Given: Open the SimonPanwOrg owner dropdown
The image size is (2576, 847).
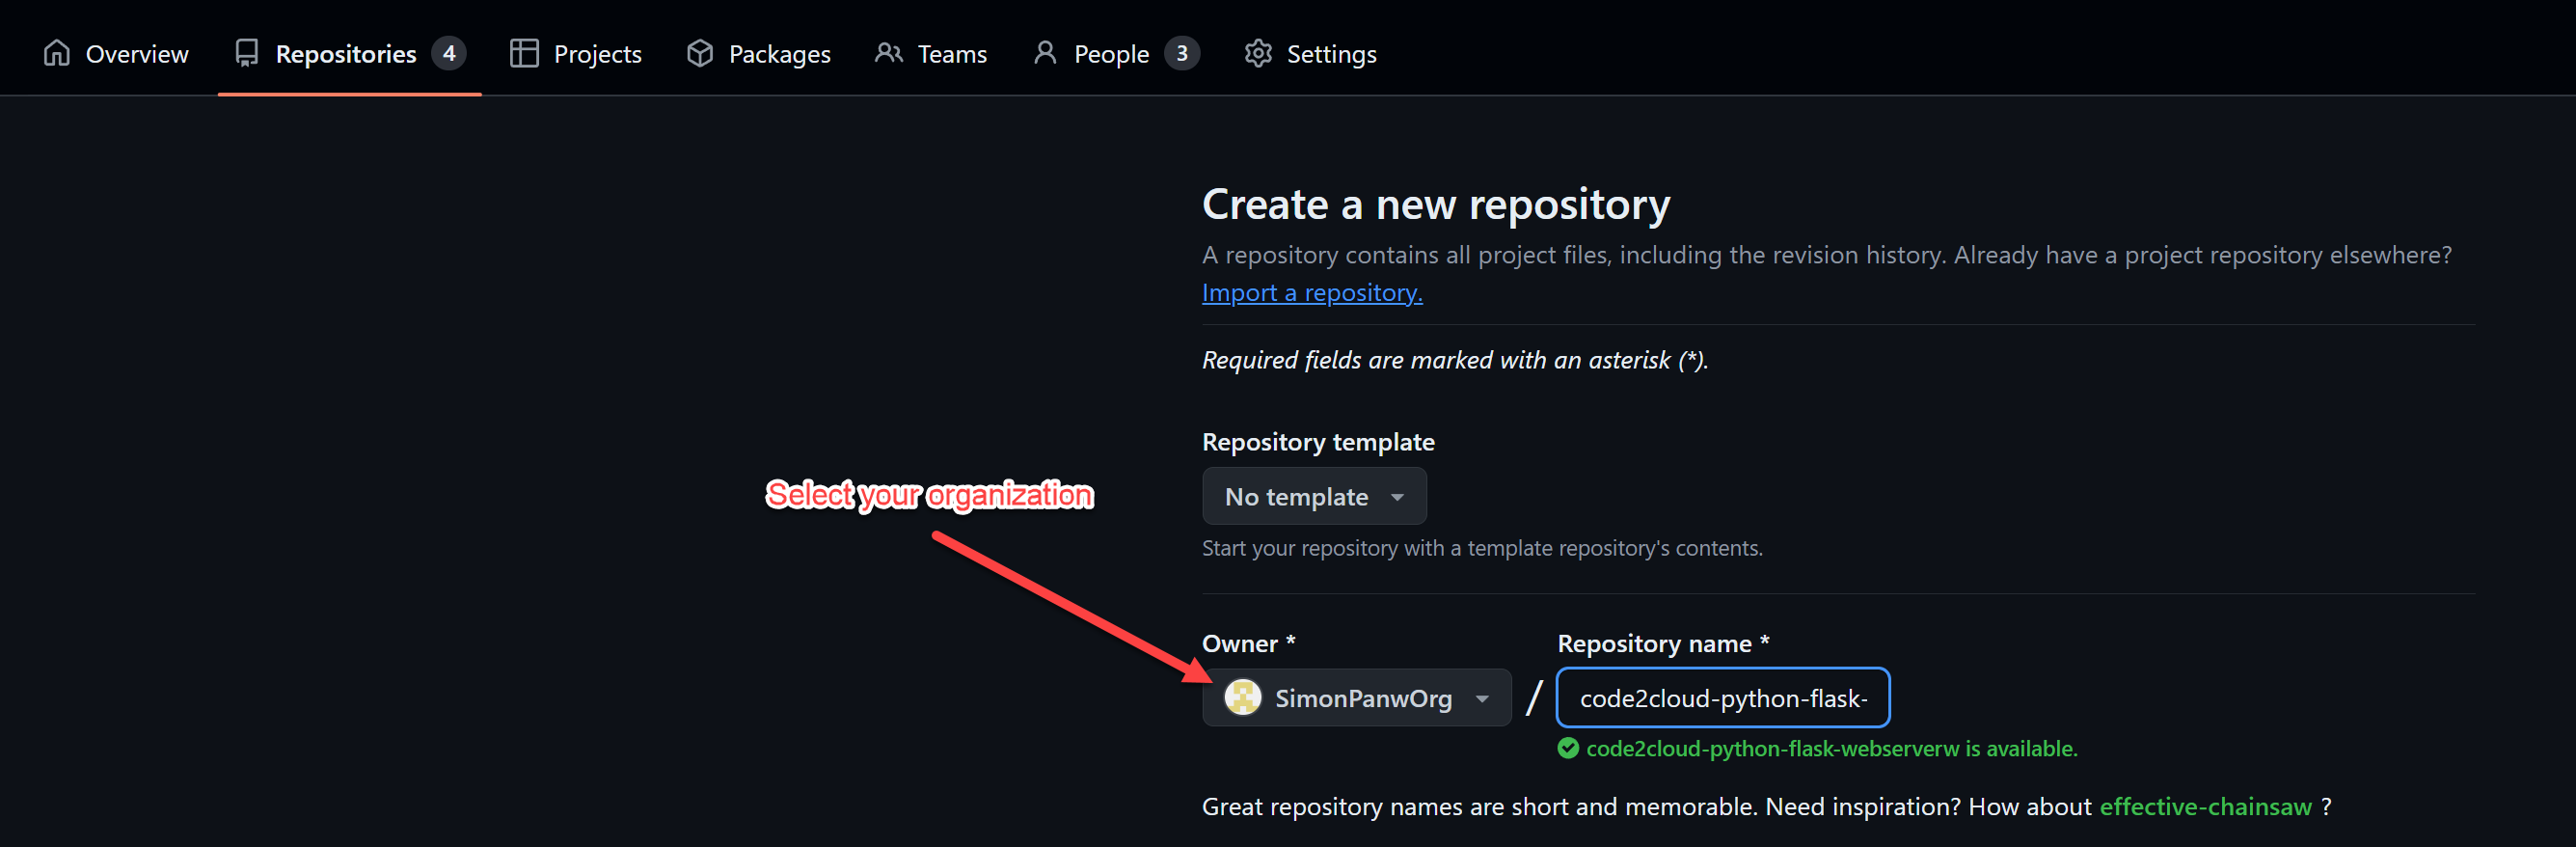Looking at the screenshot, I should point(1356,697).
